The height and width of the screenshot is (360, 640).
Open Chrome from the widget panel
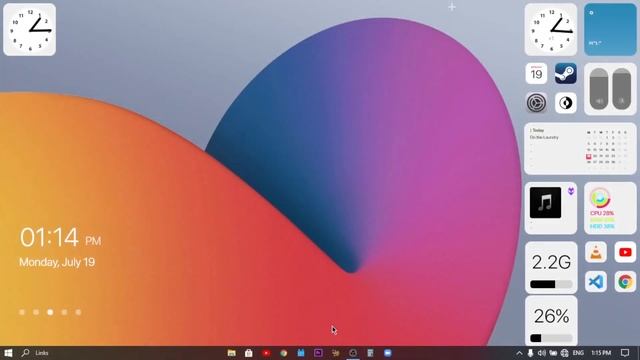625,282
